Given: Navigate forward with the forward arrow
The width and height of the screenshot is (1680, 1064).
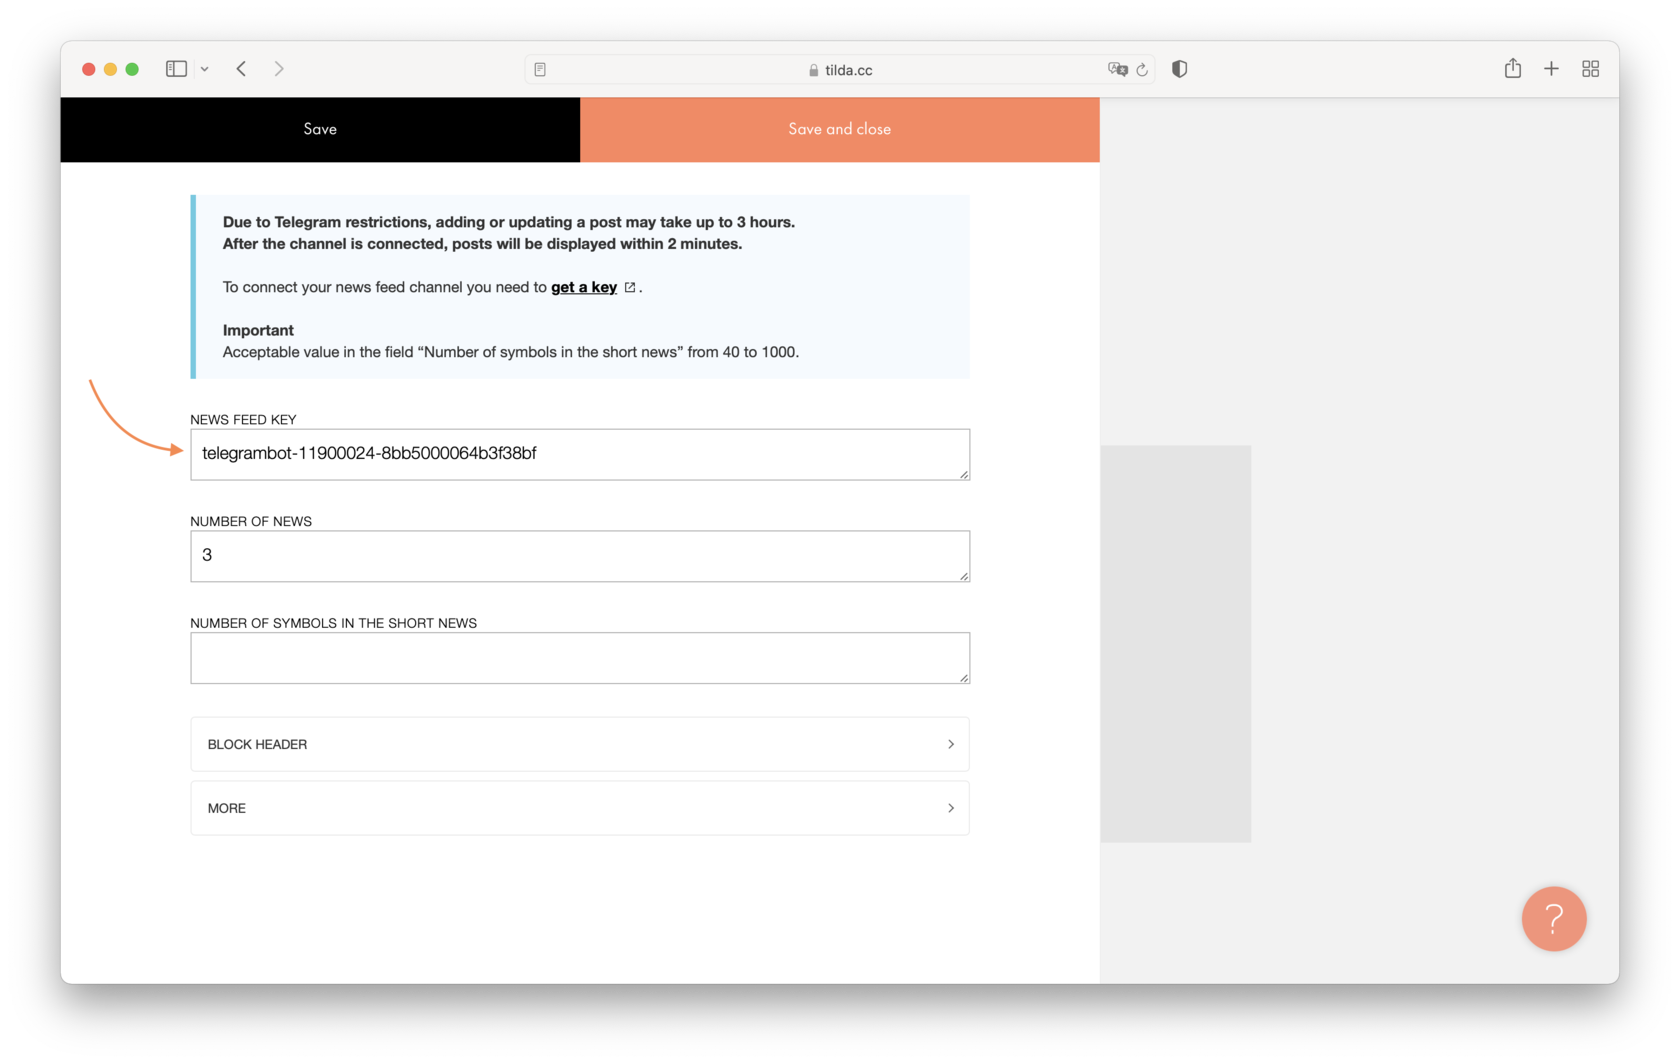Looking at the screenshot, I should coord(279,68).
